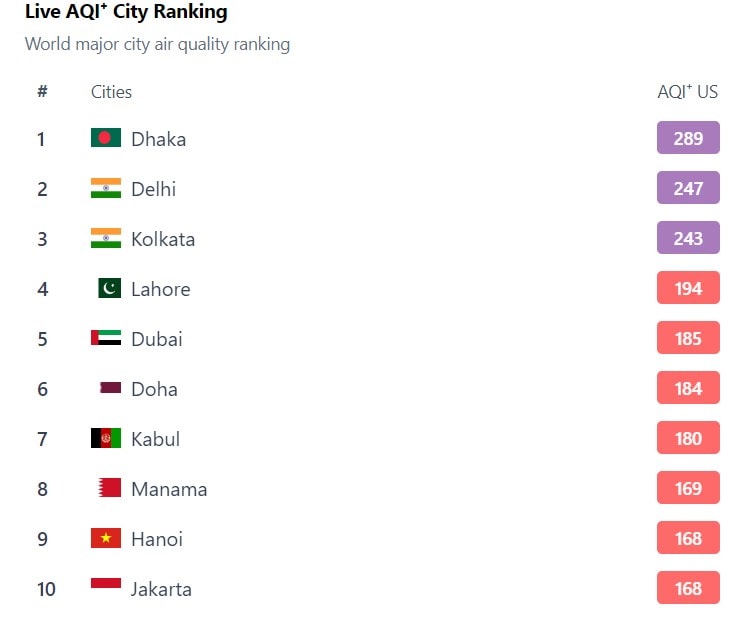Open the Lahore city link
This screenshot has height=617, width=755.
(x=160, y=289)
